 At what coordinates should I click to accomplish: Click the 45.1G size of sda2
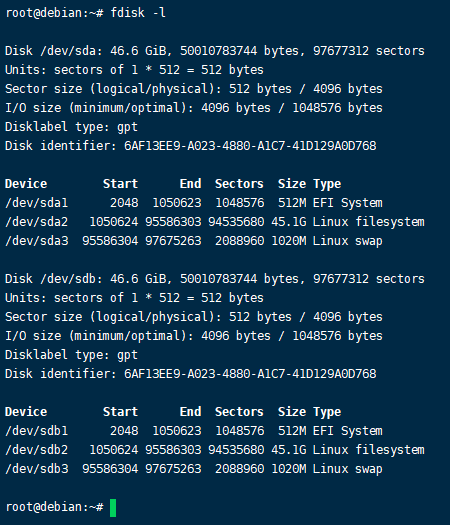click(x=289, y=222)
